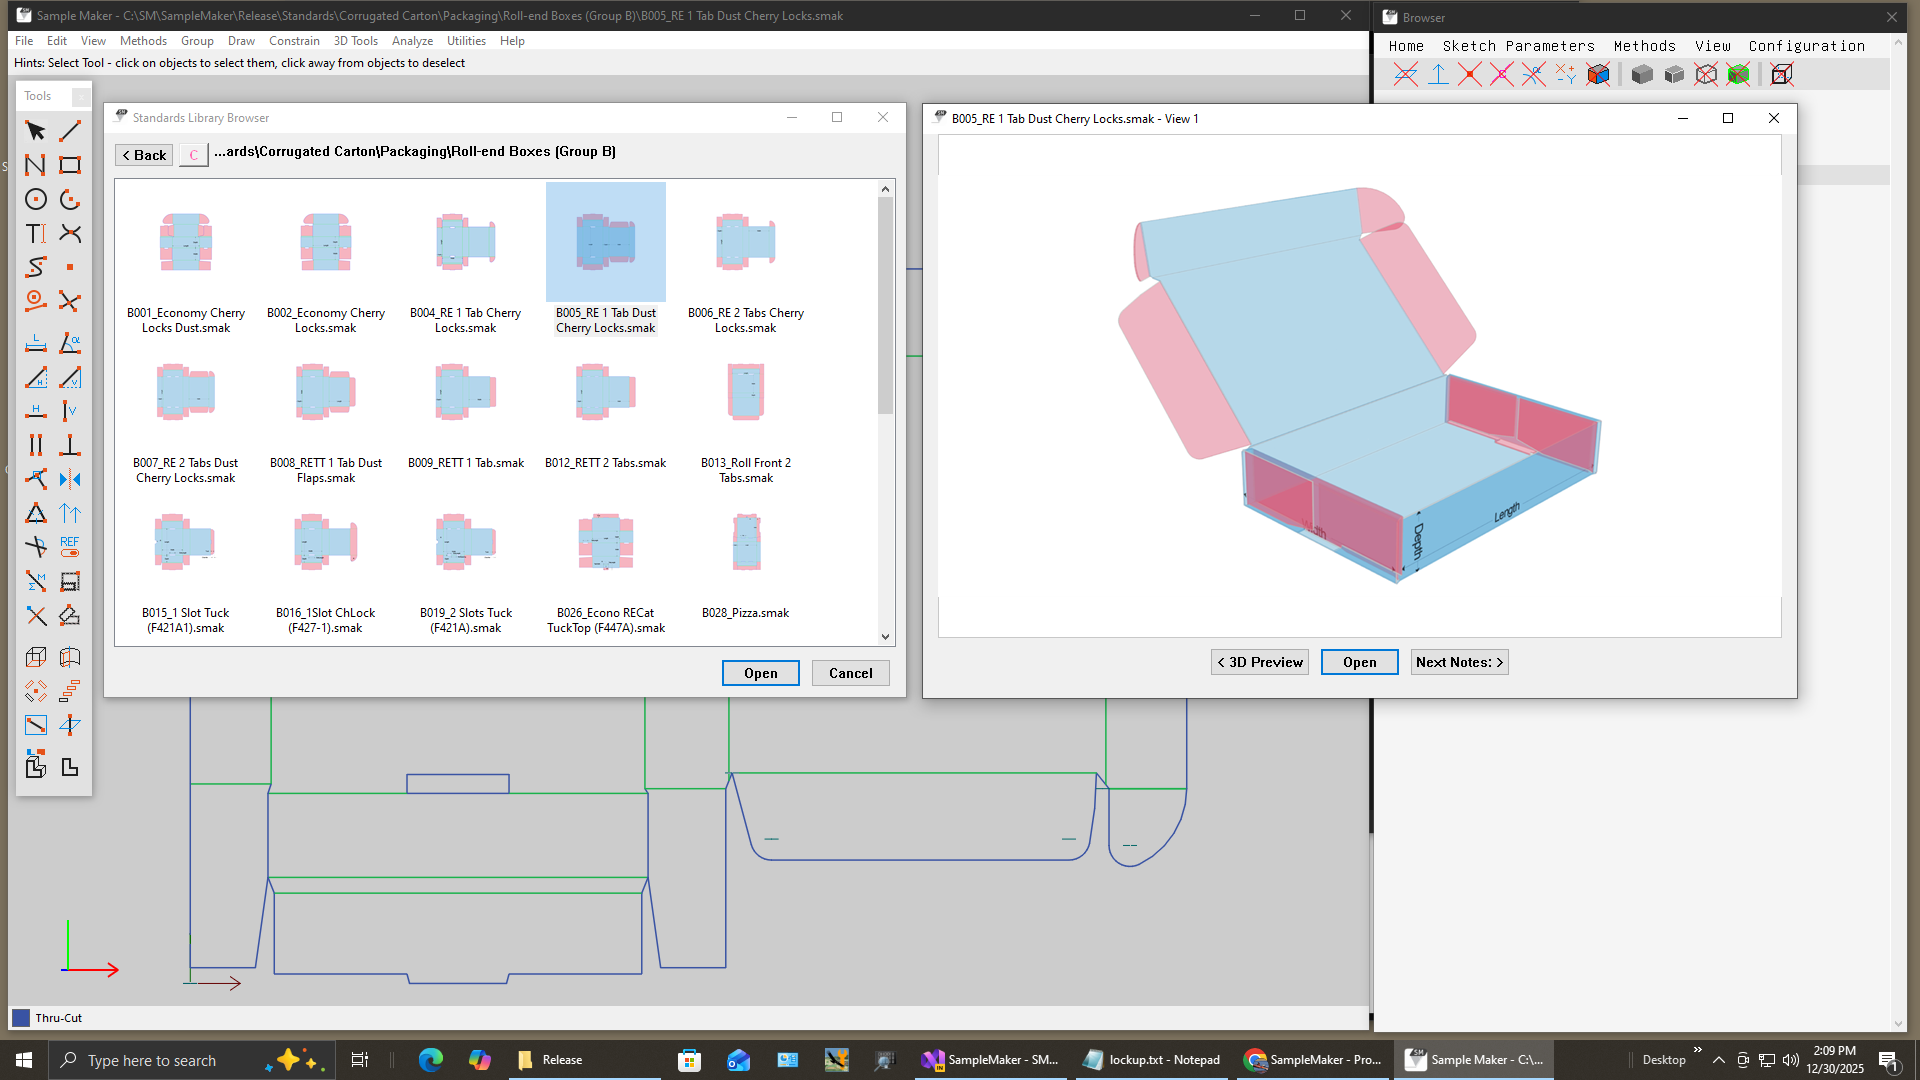Click the Thru-Cut blue color swatch
1920x1080 pixels.
click(x=21, y=1018)
